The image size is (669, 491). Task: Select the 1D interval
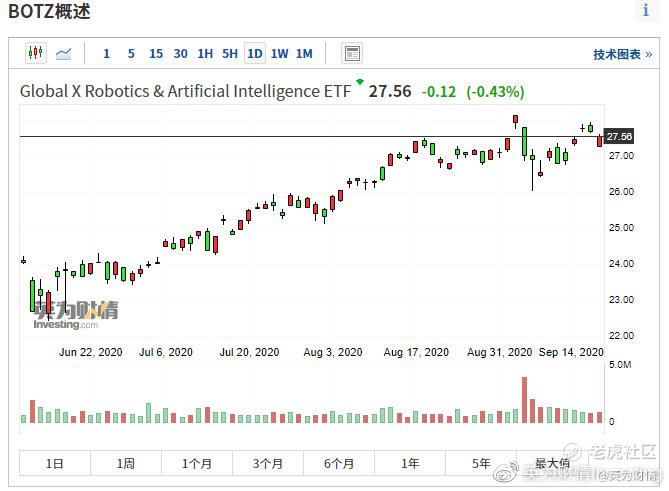pos(255,54)
